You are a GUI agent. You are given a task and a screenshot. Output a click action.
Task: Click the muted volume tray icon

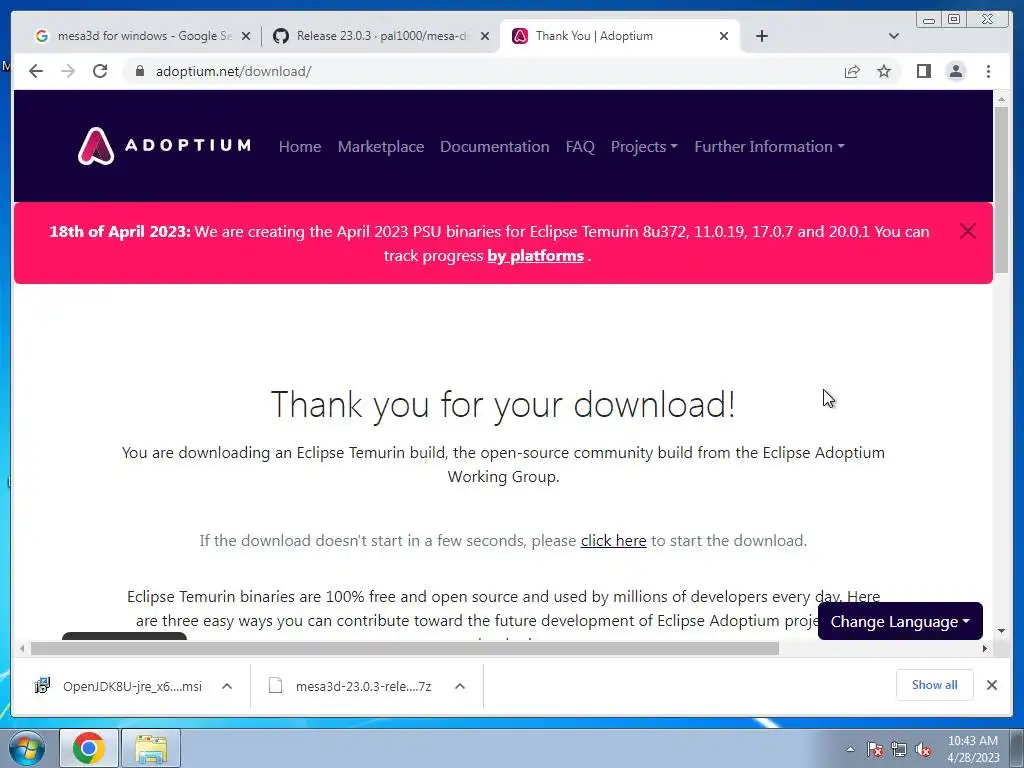(923, 749)
